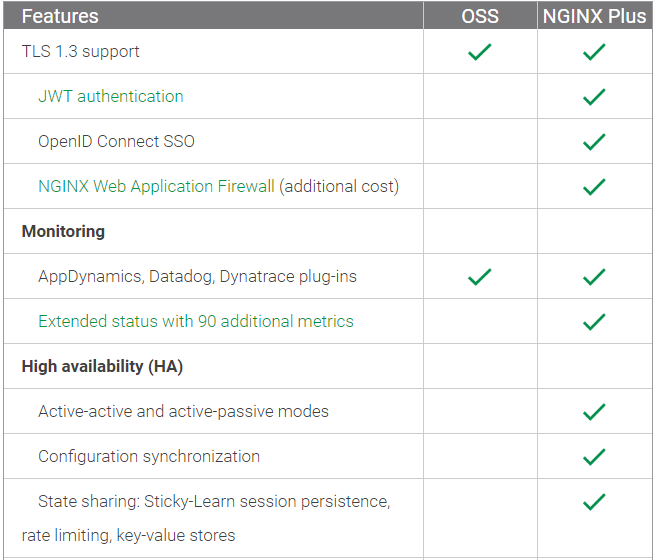Click the OSS checkmark for TLS 1.3 support
Image resolution: width=656 pixels, height=560 pixels.
click(480, 52)
